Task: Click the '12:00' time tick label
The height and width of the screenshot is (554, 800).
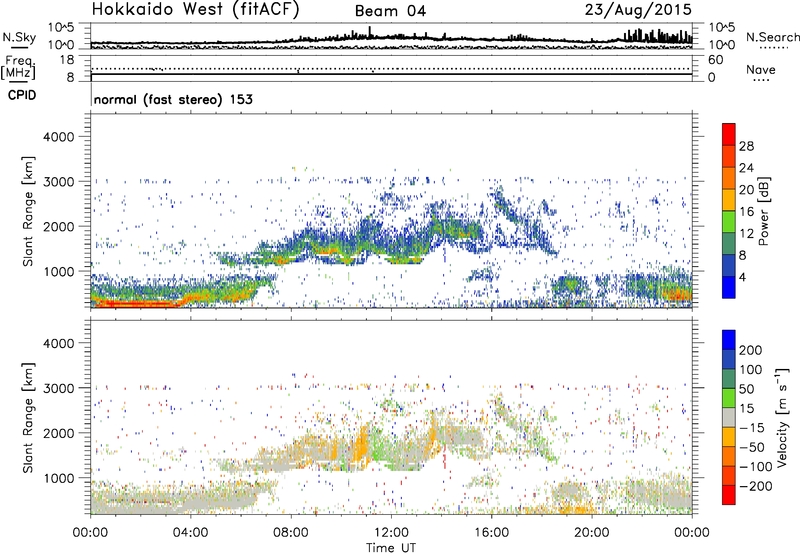Action: pos(391,533)
